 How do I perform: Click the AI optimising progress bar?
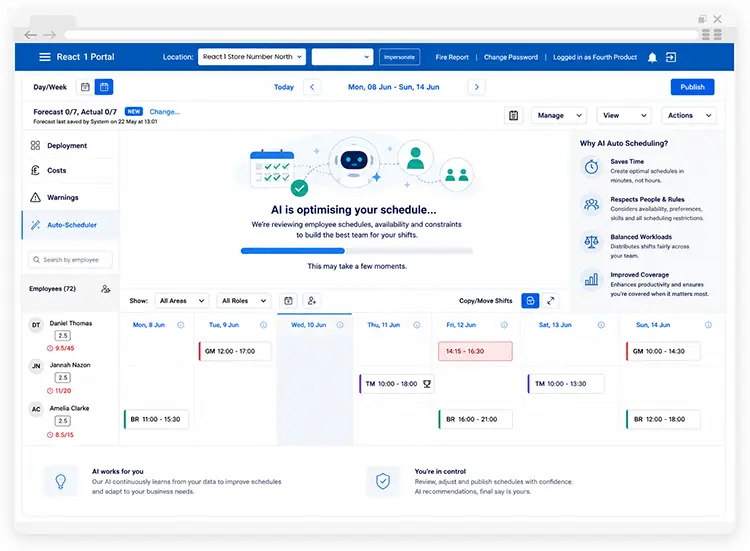tap(357, 251)
